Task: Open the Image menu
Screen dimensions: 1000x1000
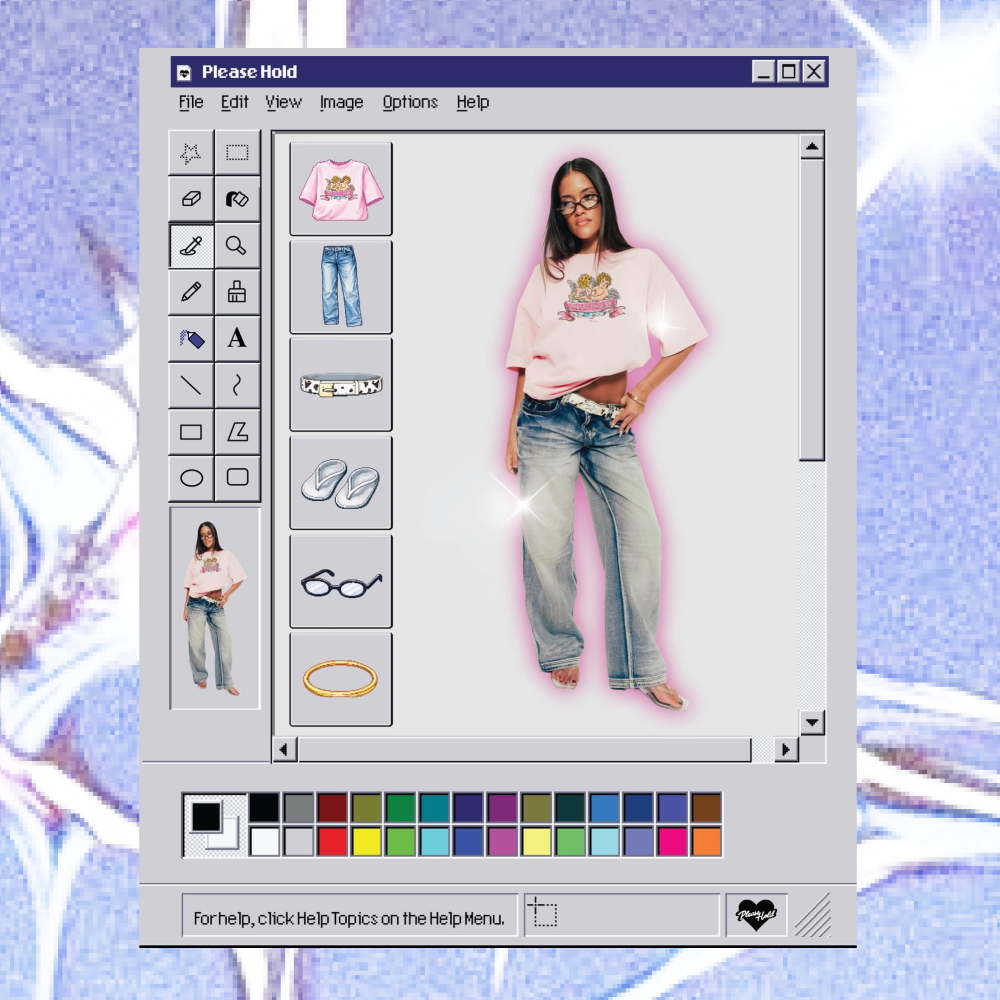Action: (341, 103)
